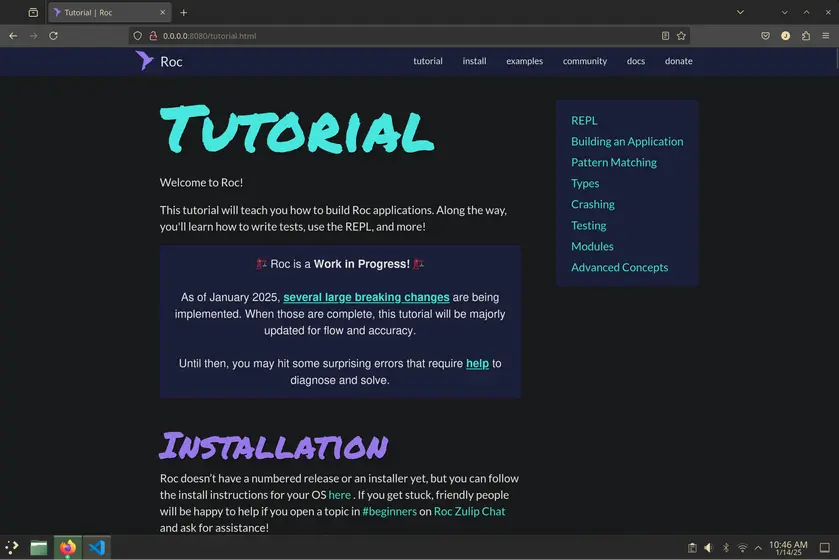Screen dimensions: 839x560
Task: Open the install nav link
Action: pyautogui.click(x=474, y=61)
